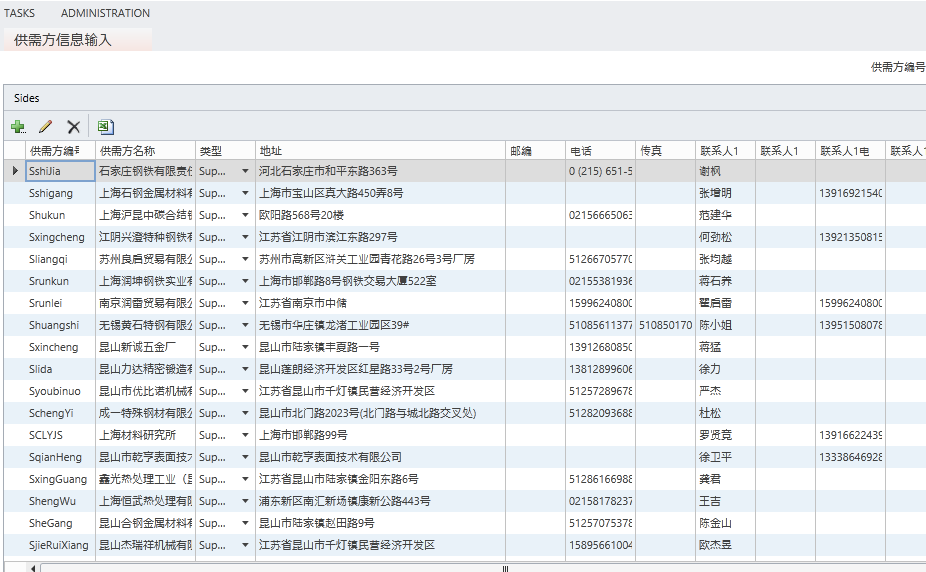Click the address cell 欧阳路568号20楼
Screen dimensions: 926x572
[380, 215]
